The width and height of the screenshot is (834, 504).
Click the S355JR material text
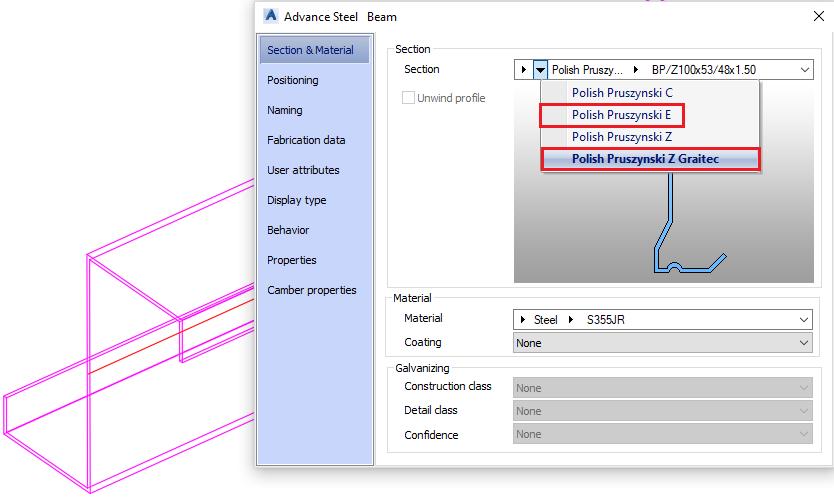[605, 320]
